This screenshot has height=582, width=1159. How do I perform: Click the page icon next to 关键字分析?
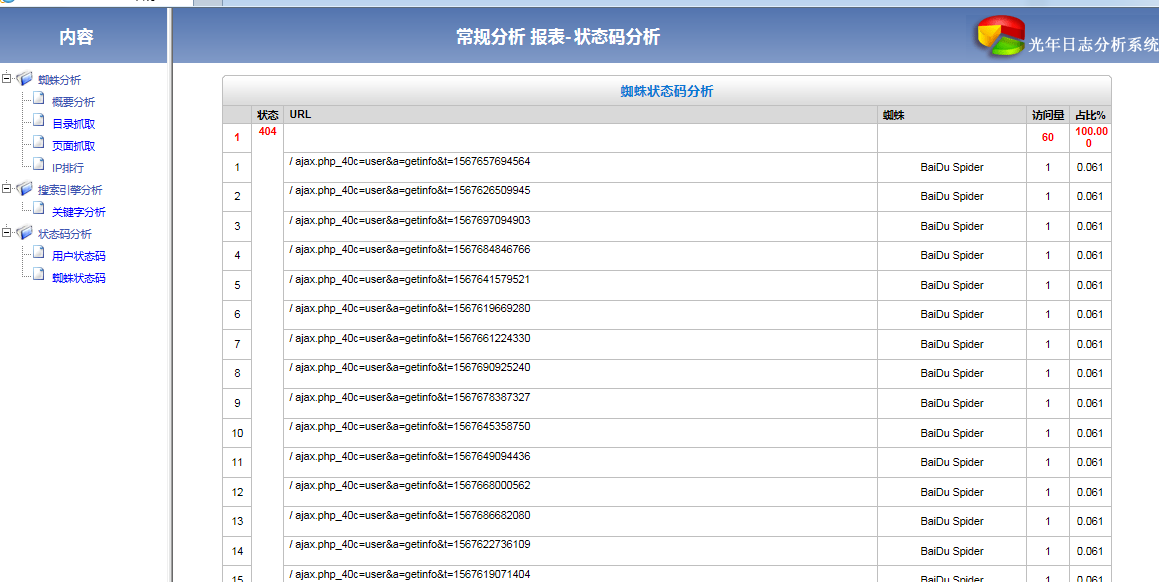(x=38, y=210)
